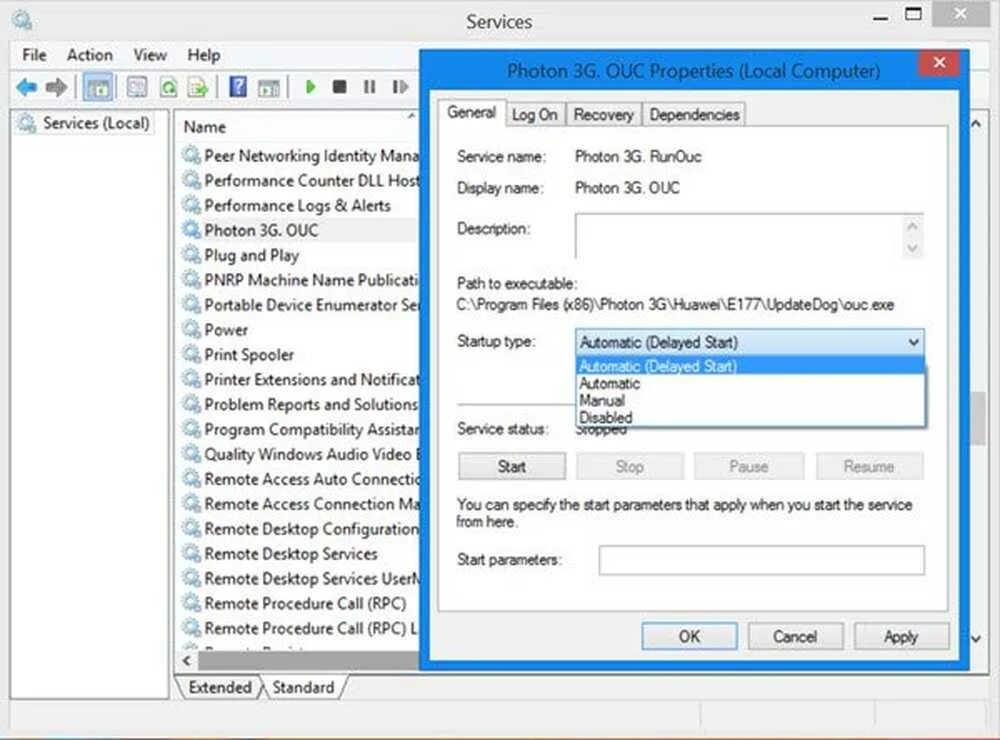Switch to the Log On tab
Viewport: 1000px width, 740px height.
(535, 115)
